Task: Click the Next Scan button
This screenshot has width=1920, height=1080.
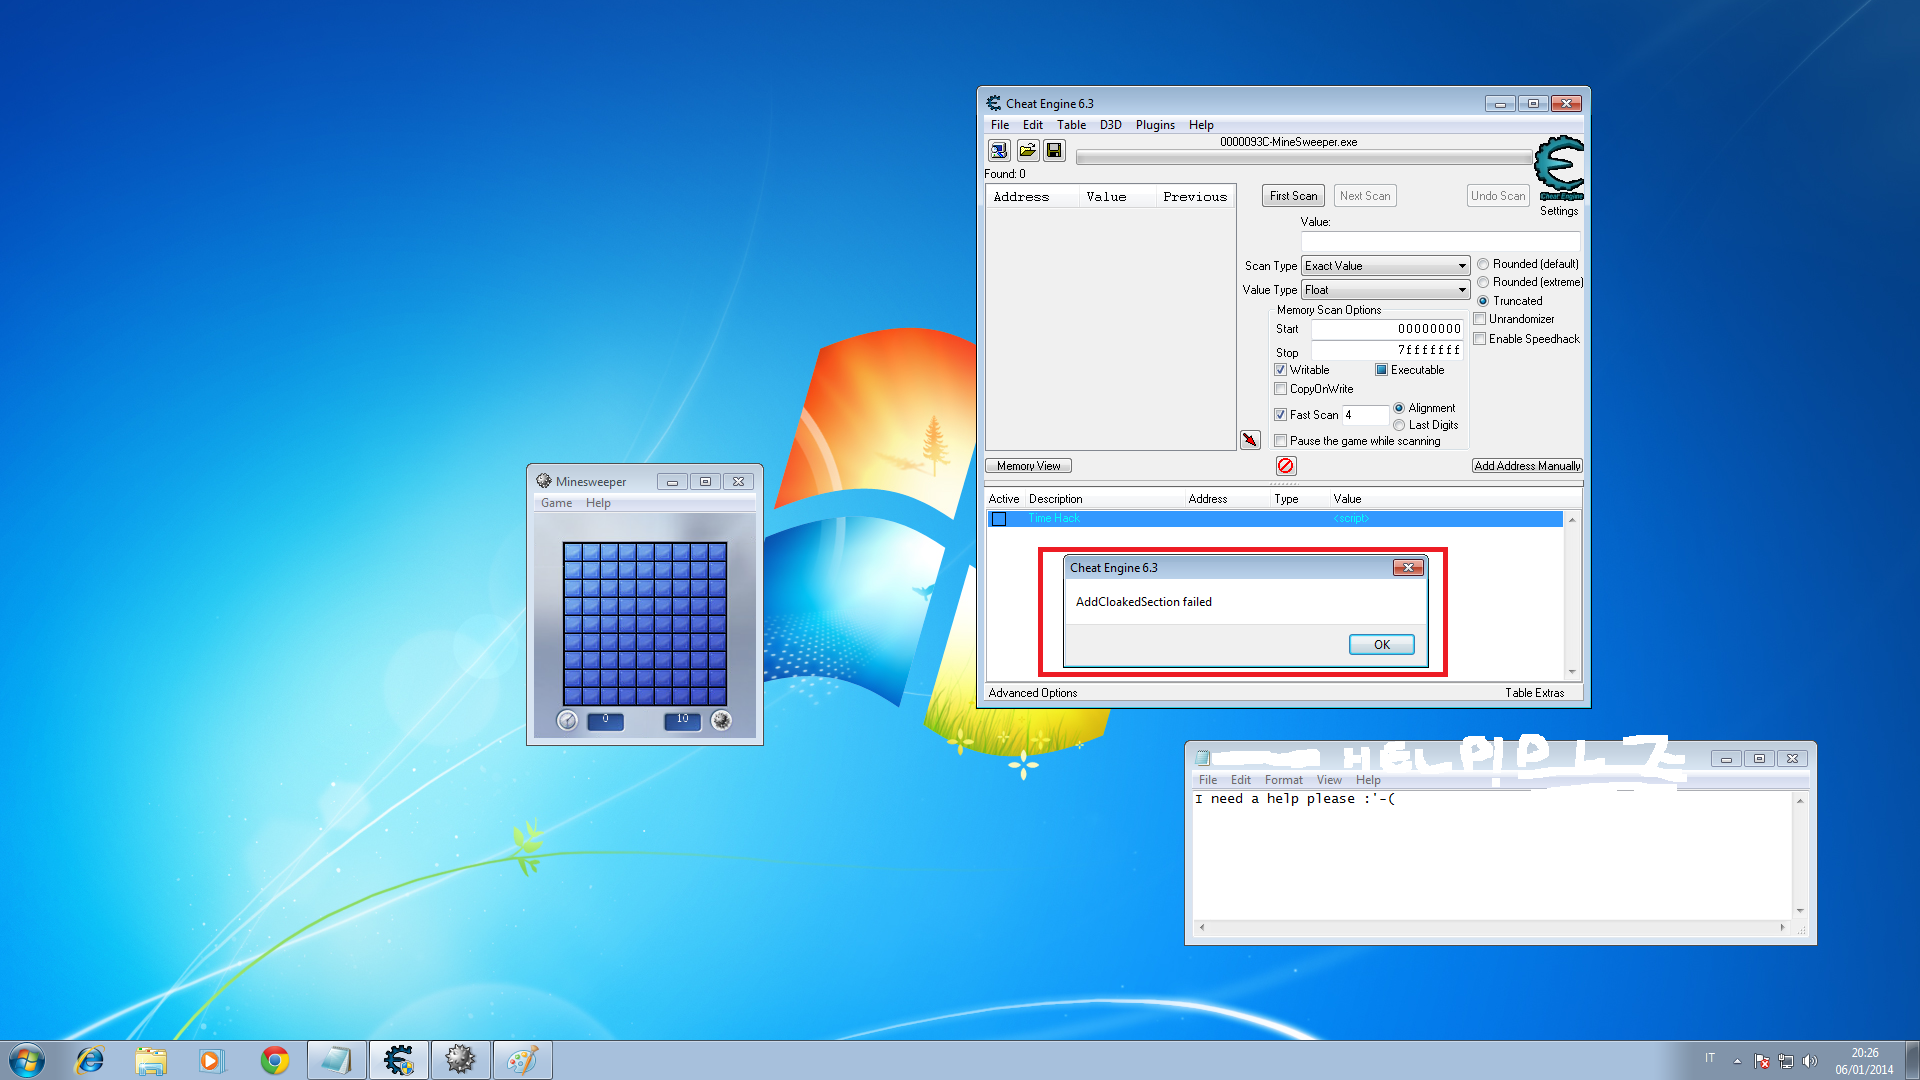Action: tap(1365, 196)
